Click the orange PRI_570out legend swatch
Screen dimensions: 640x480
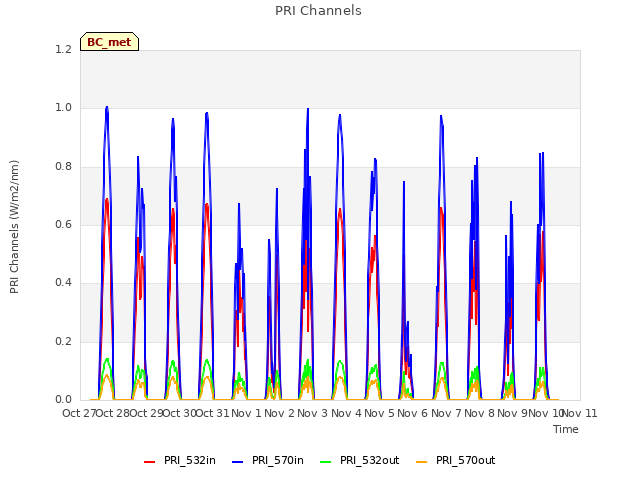(x=421, y=462)
